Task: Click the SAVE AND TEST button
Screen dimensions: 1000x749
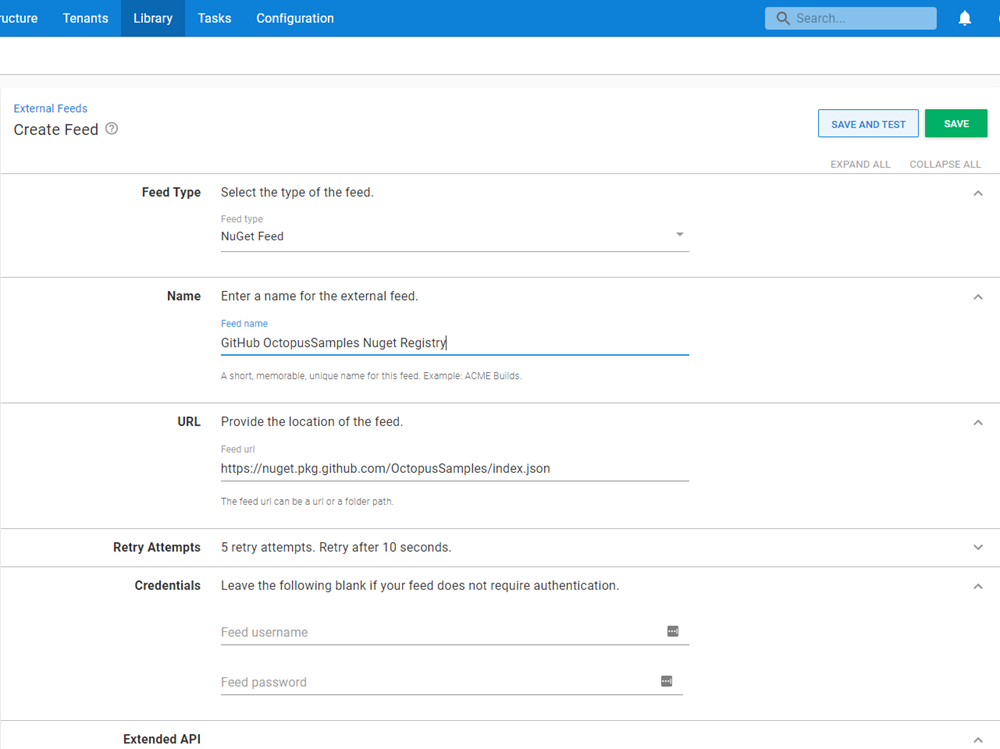Action: click(x=868, y=123)
